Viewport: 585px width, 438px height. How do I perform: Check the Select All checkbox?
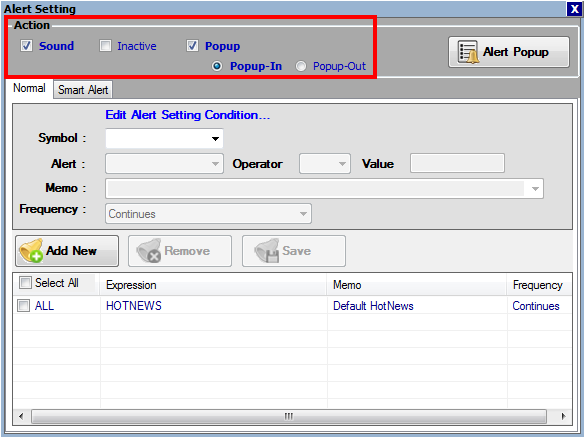tap(25, 282)
